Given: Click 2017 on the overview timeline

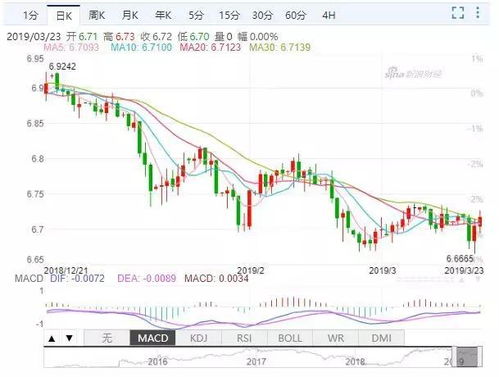Looking at the screenshot, I should [256, 361].
